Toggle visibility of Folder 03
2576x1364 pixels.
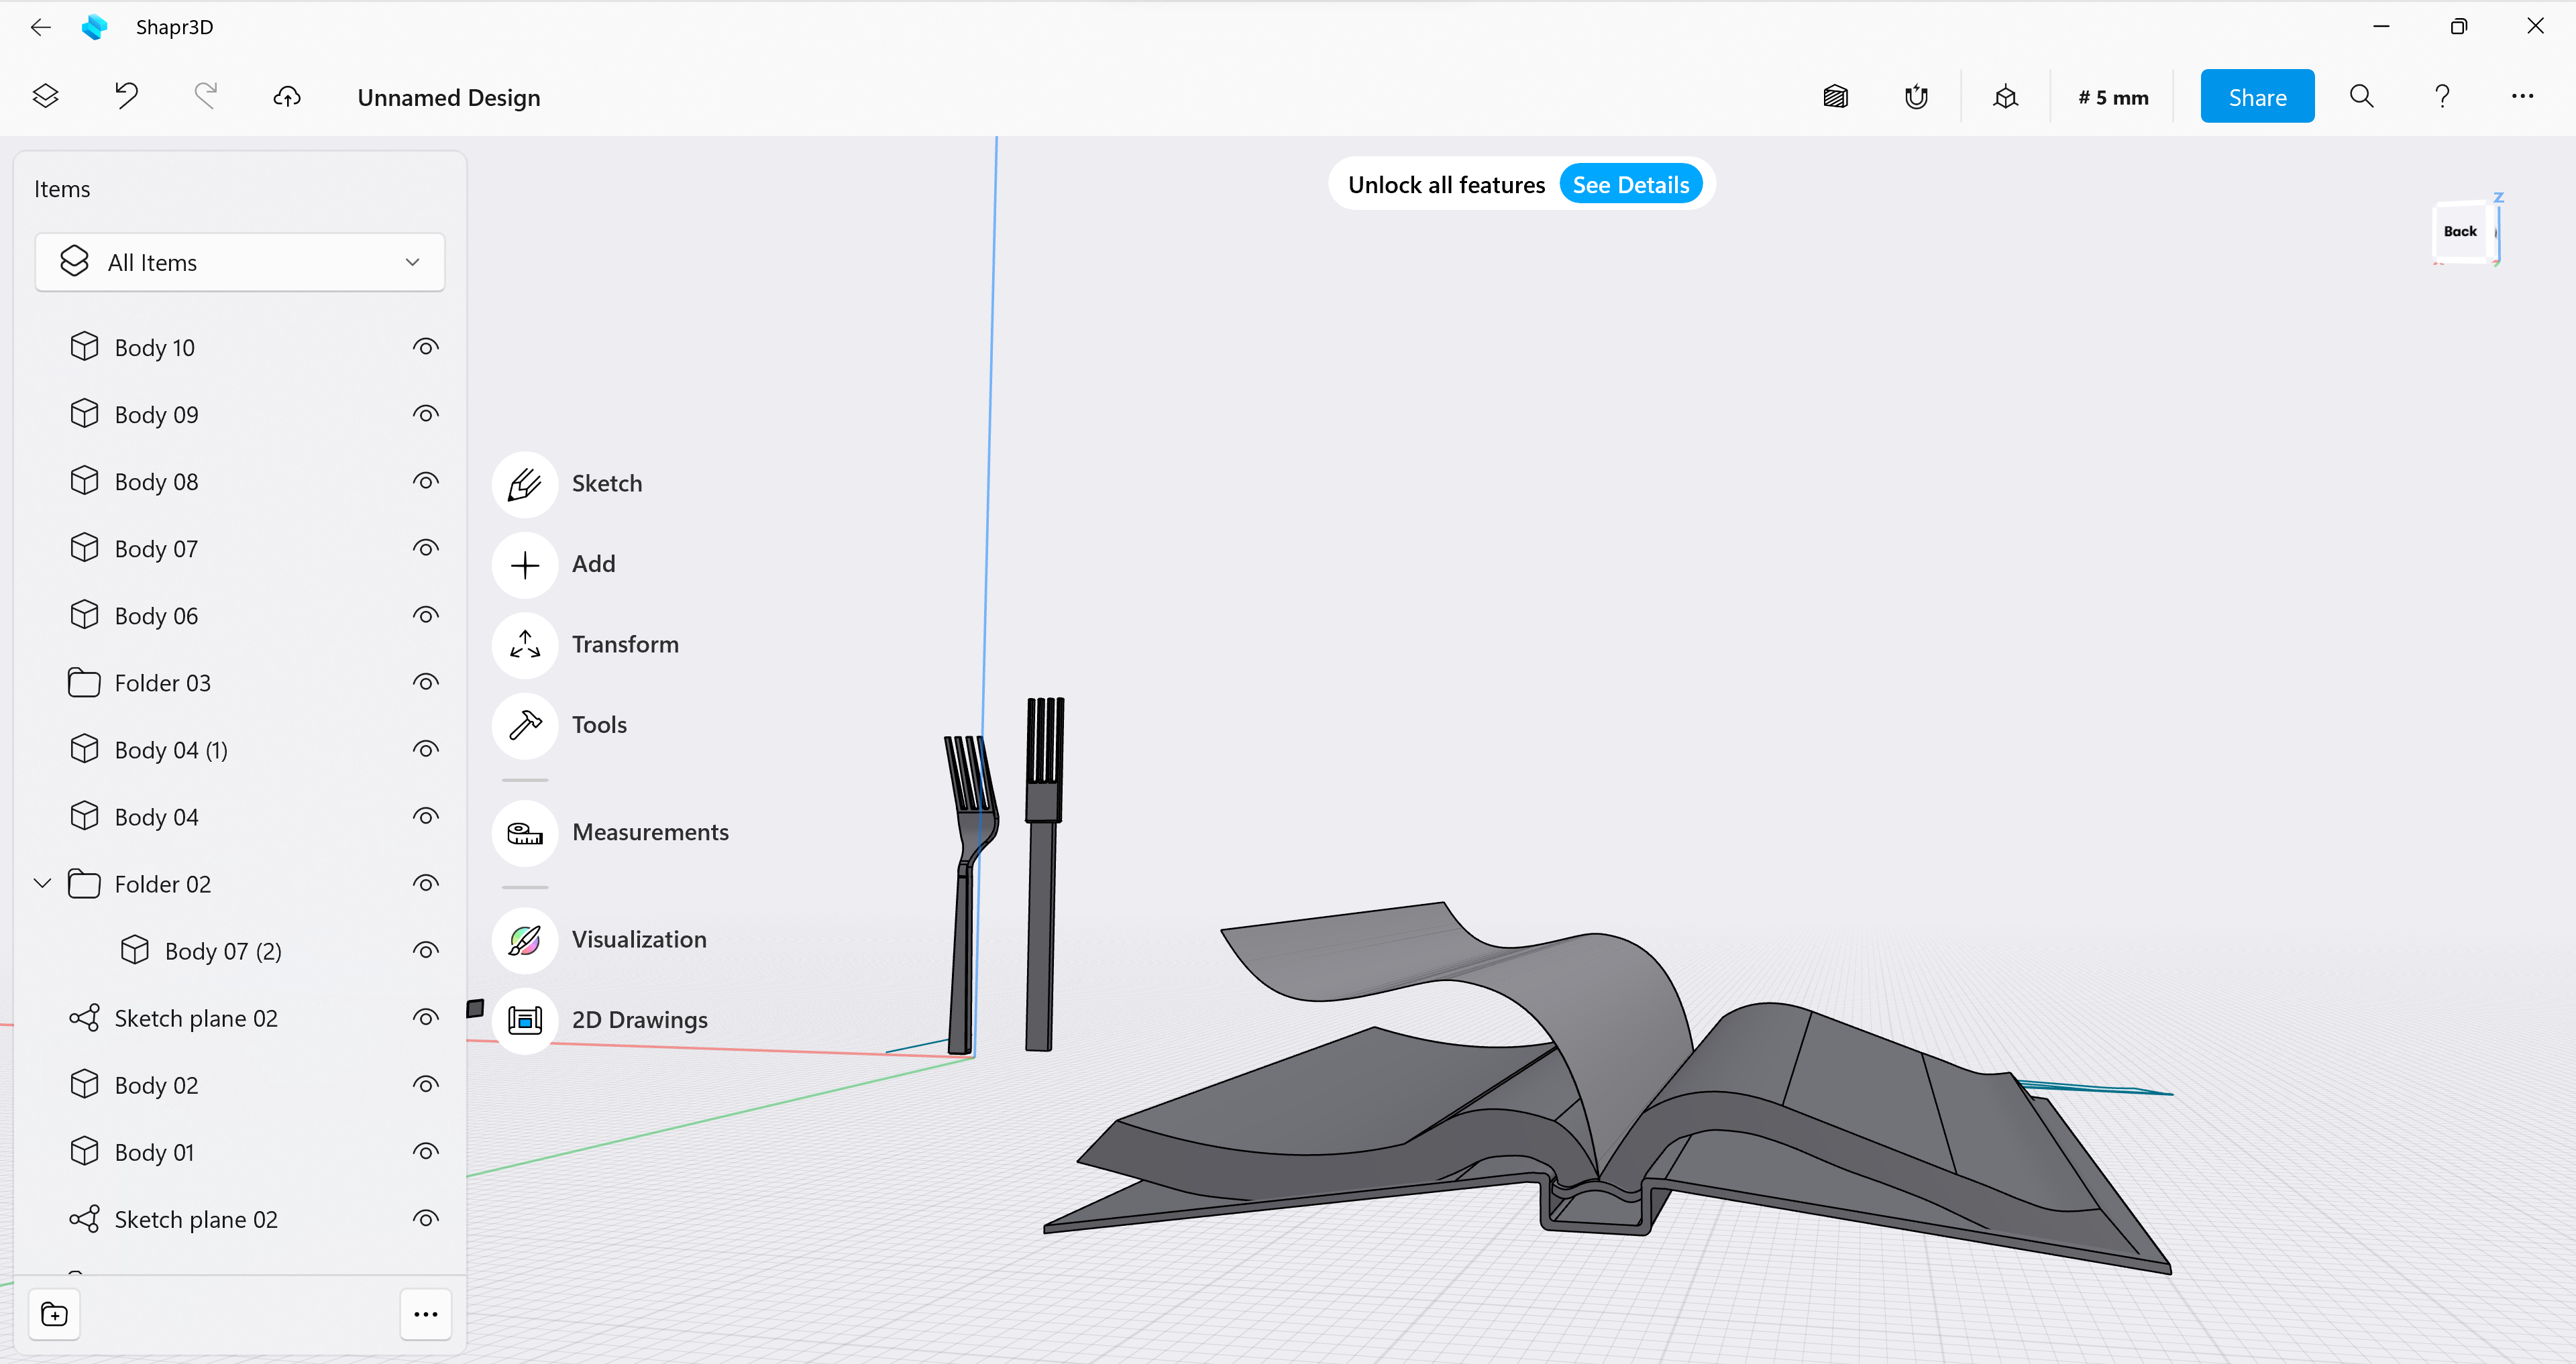coord(425,683)
